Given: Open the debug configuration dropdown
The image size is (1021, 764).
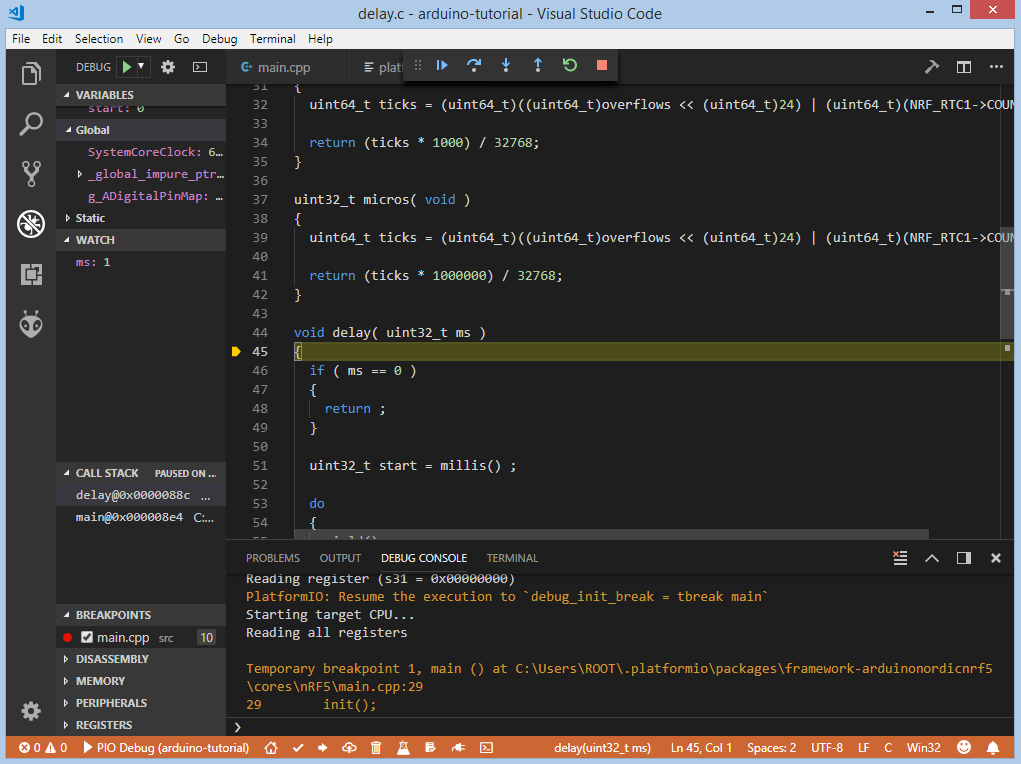Looking at the screenshot, I should pyautogui.click(x=141, y=67).
